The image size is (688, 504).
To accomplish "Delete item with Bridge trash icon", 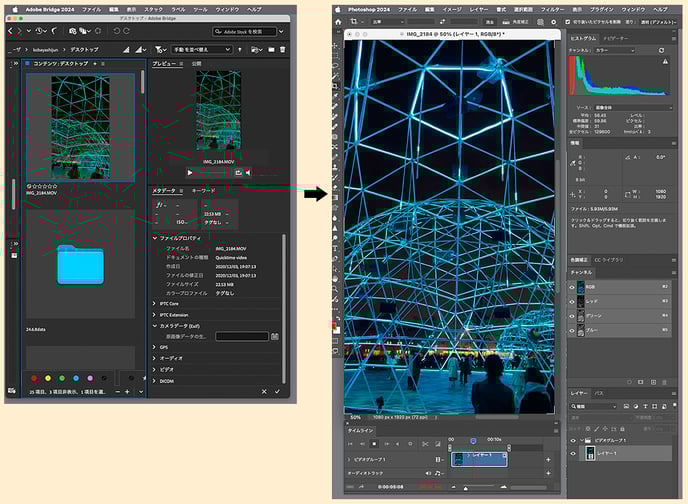I will pyautogui.click(x=282, y=49).
